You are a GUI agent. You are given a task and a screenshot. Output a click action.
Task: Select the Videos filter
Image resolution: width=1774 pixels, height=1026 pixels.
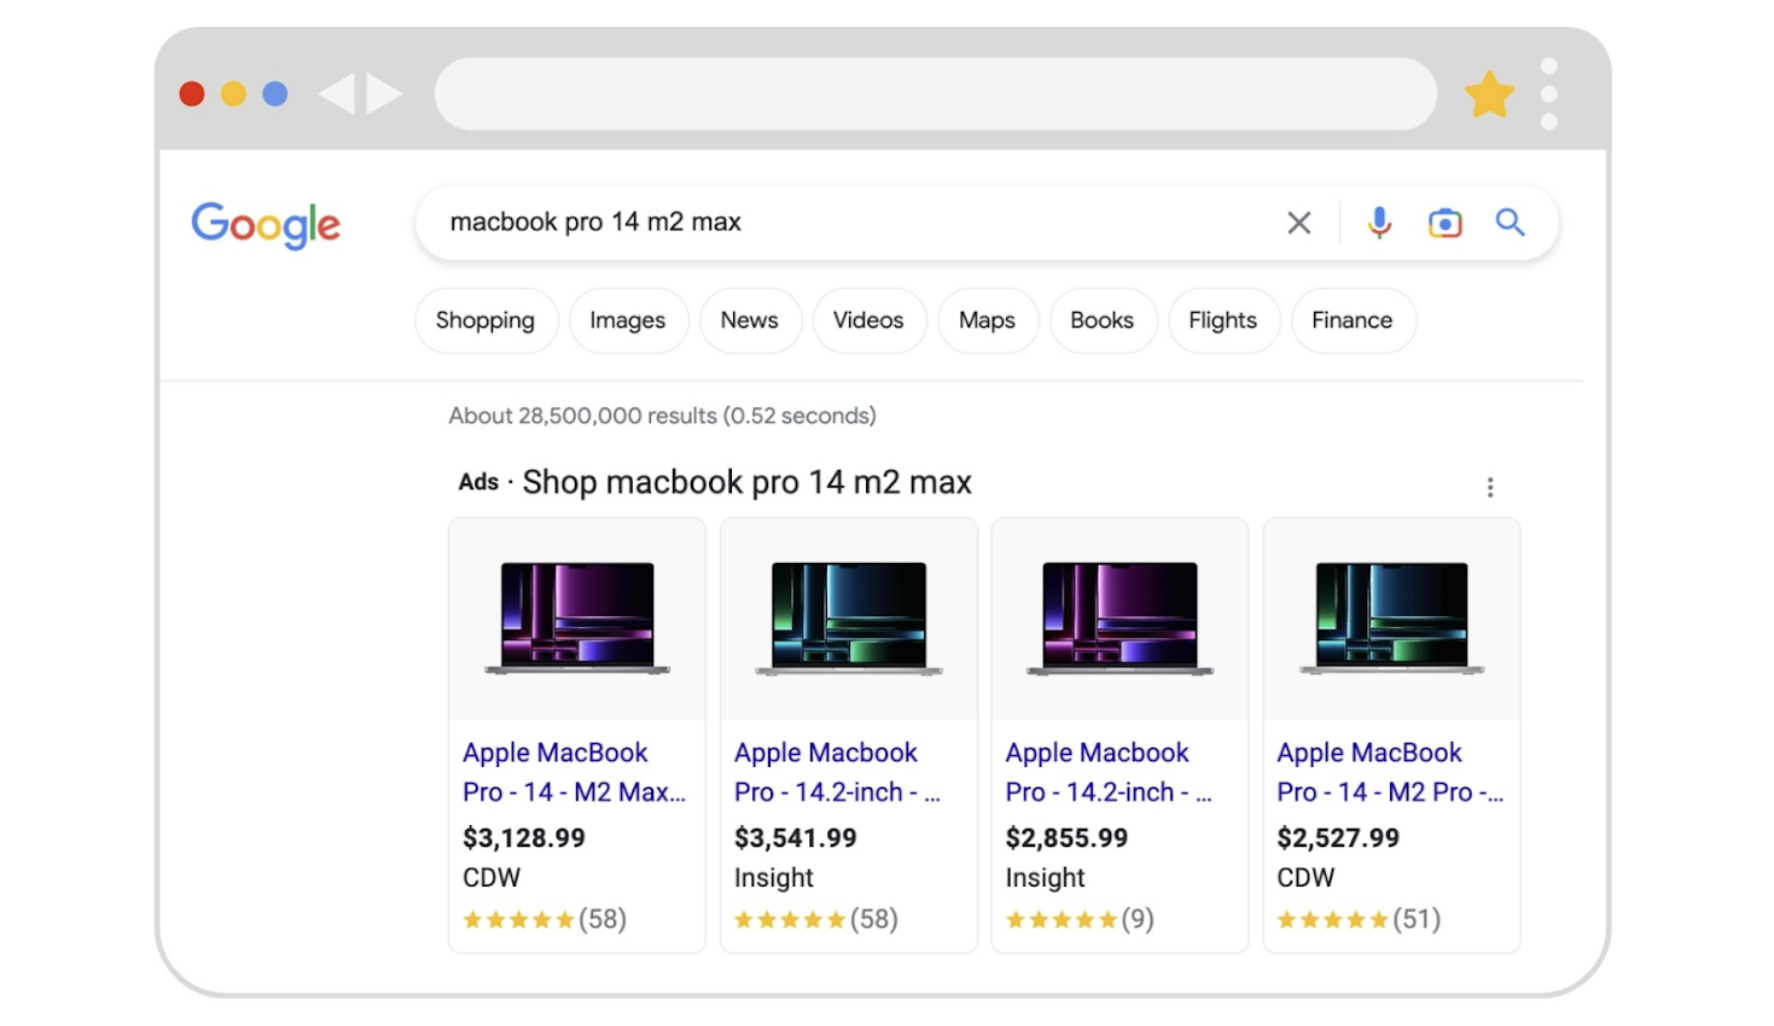pos(869,320)
